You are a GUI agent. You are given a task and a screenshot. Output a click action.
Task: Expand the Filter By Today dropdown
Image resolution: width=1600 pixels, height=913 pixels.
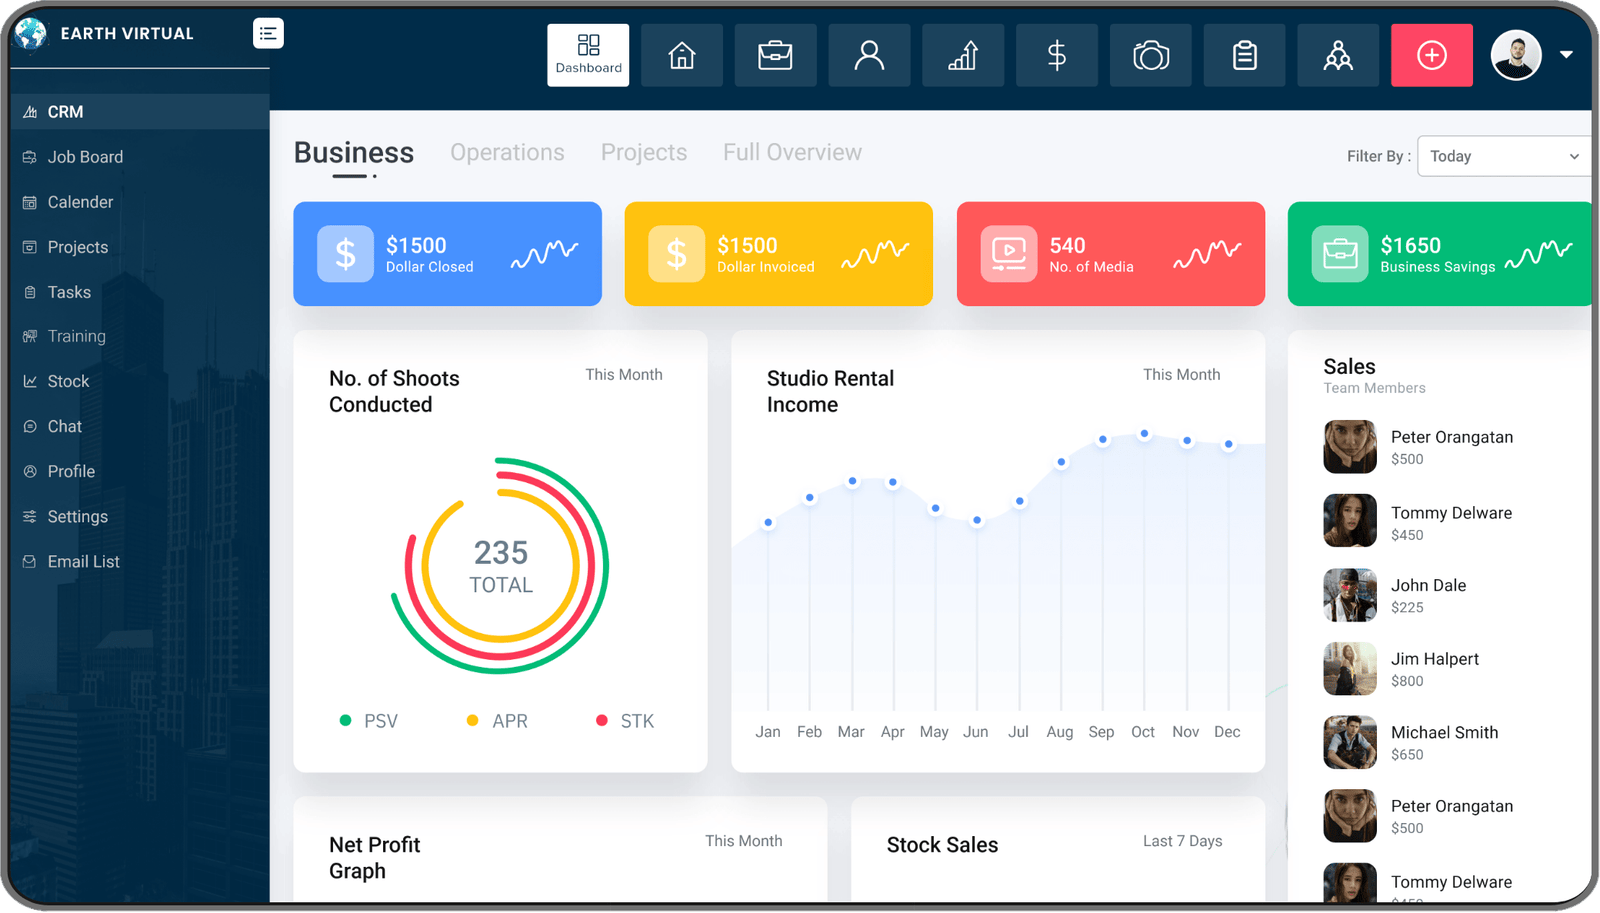coord(1503,156)
